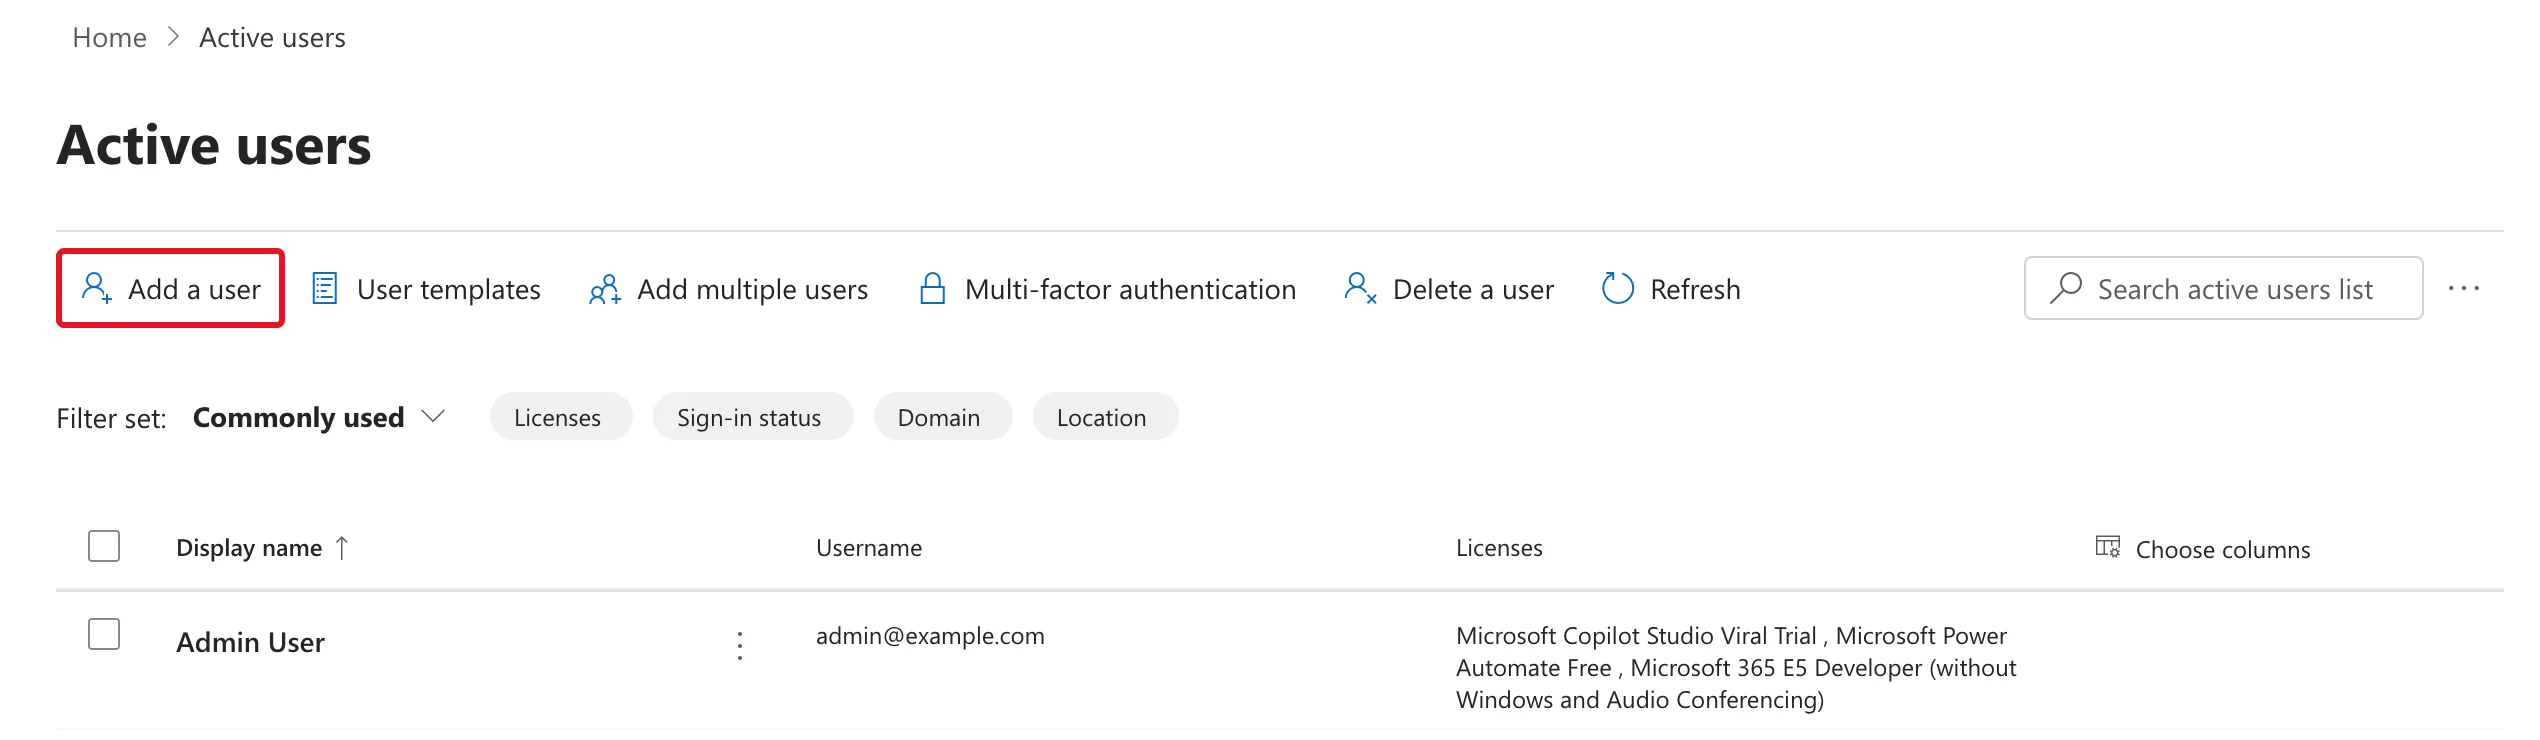The width and height of the screenshot is (2540, 740).
Task: Open the Location filter pill
Action: pyautogui.click(x=1106, y=416)
